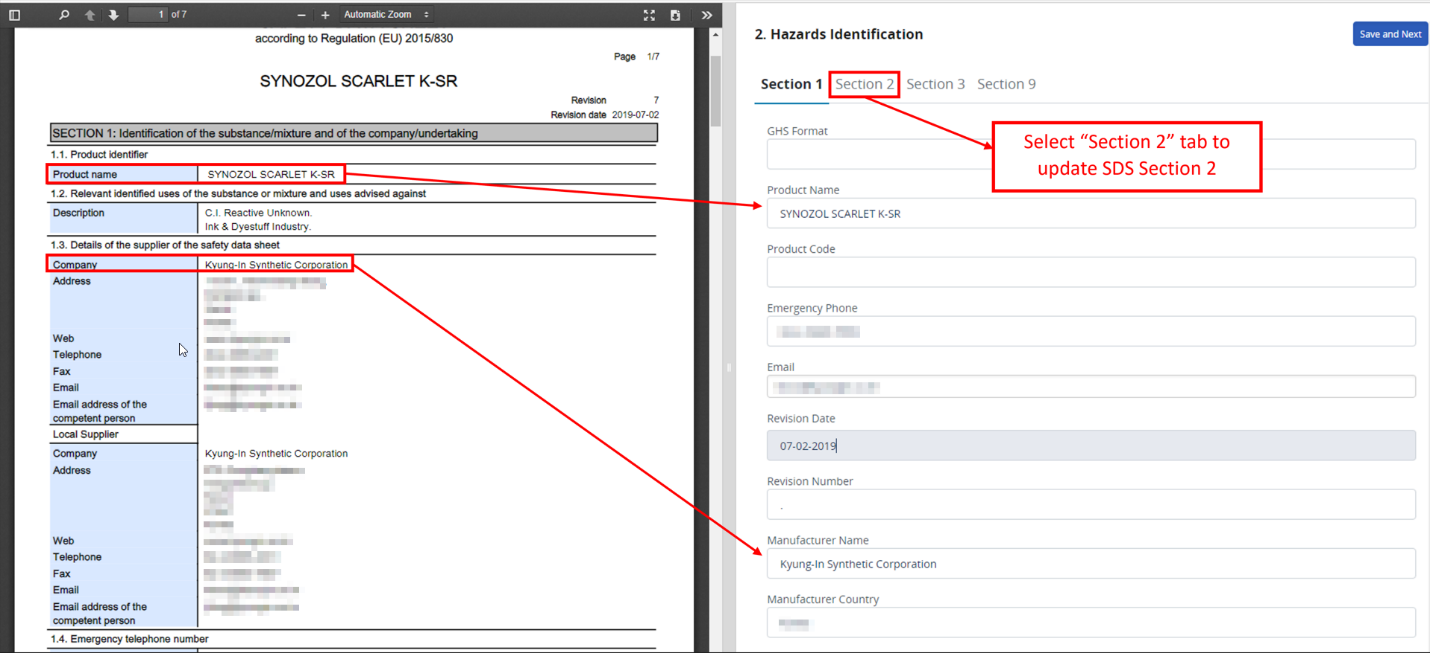Click the Product Name input field
Screen dimensions: 1430x653
coord(1091,213)
